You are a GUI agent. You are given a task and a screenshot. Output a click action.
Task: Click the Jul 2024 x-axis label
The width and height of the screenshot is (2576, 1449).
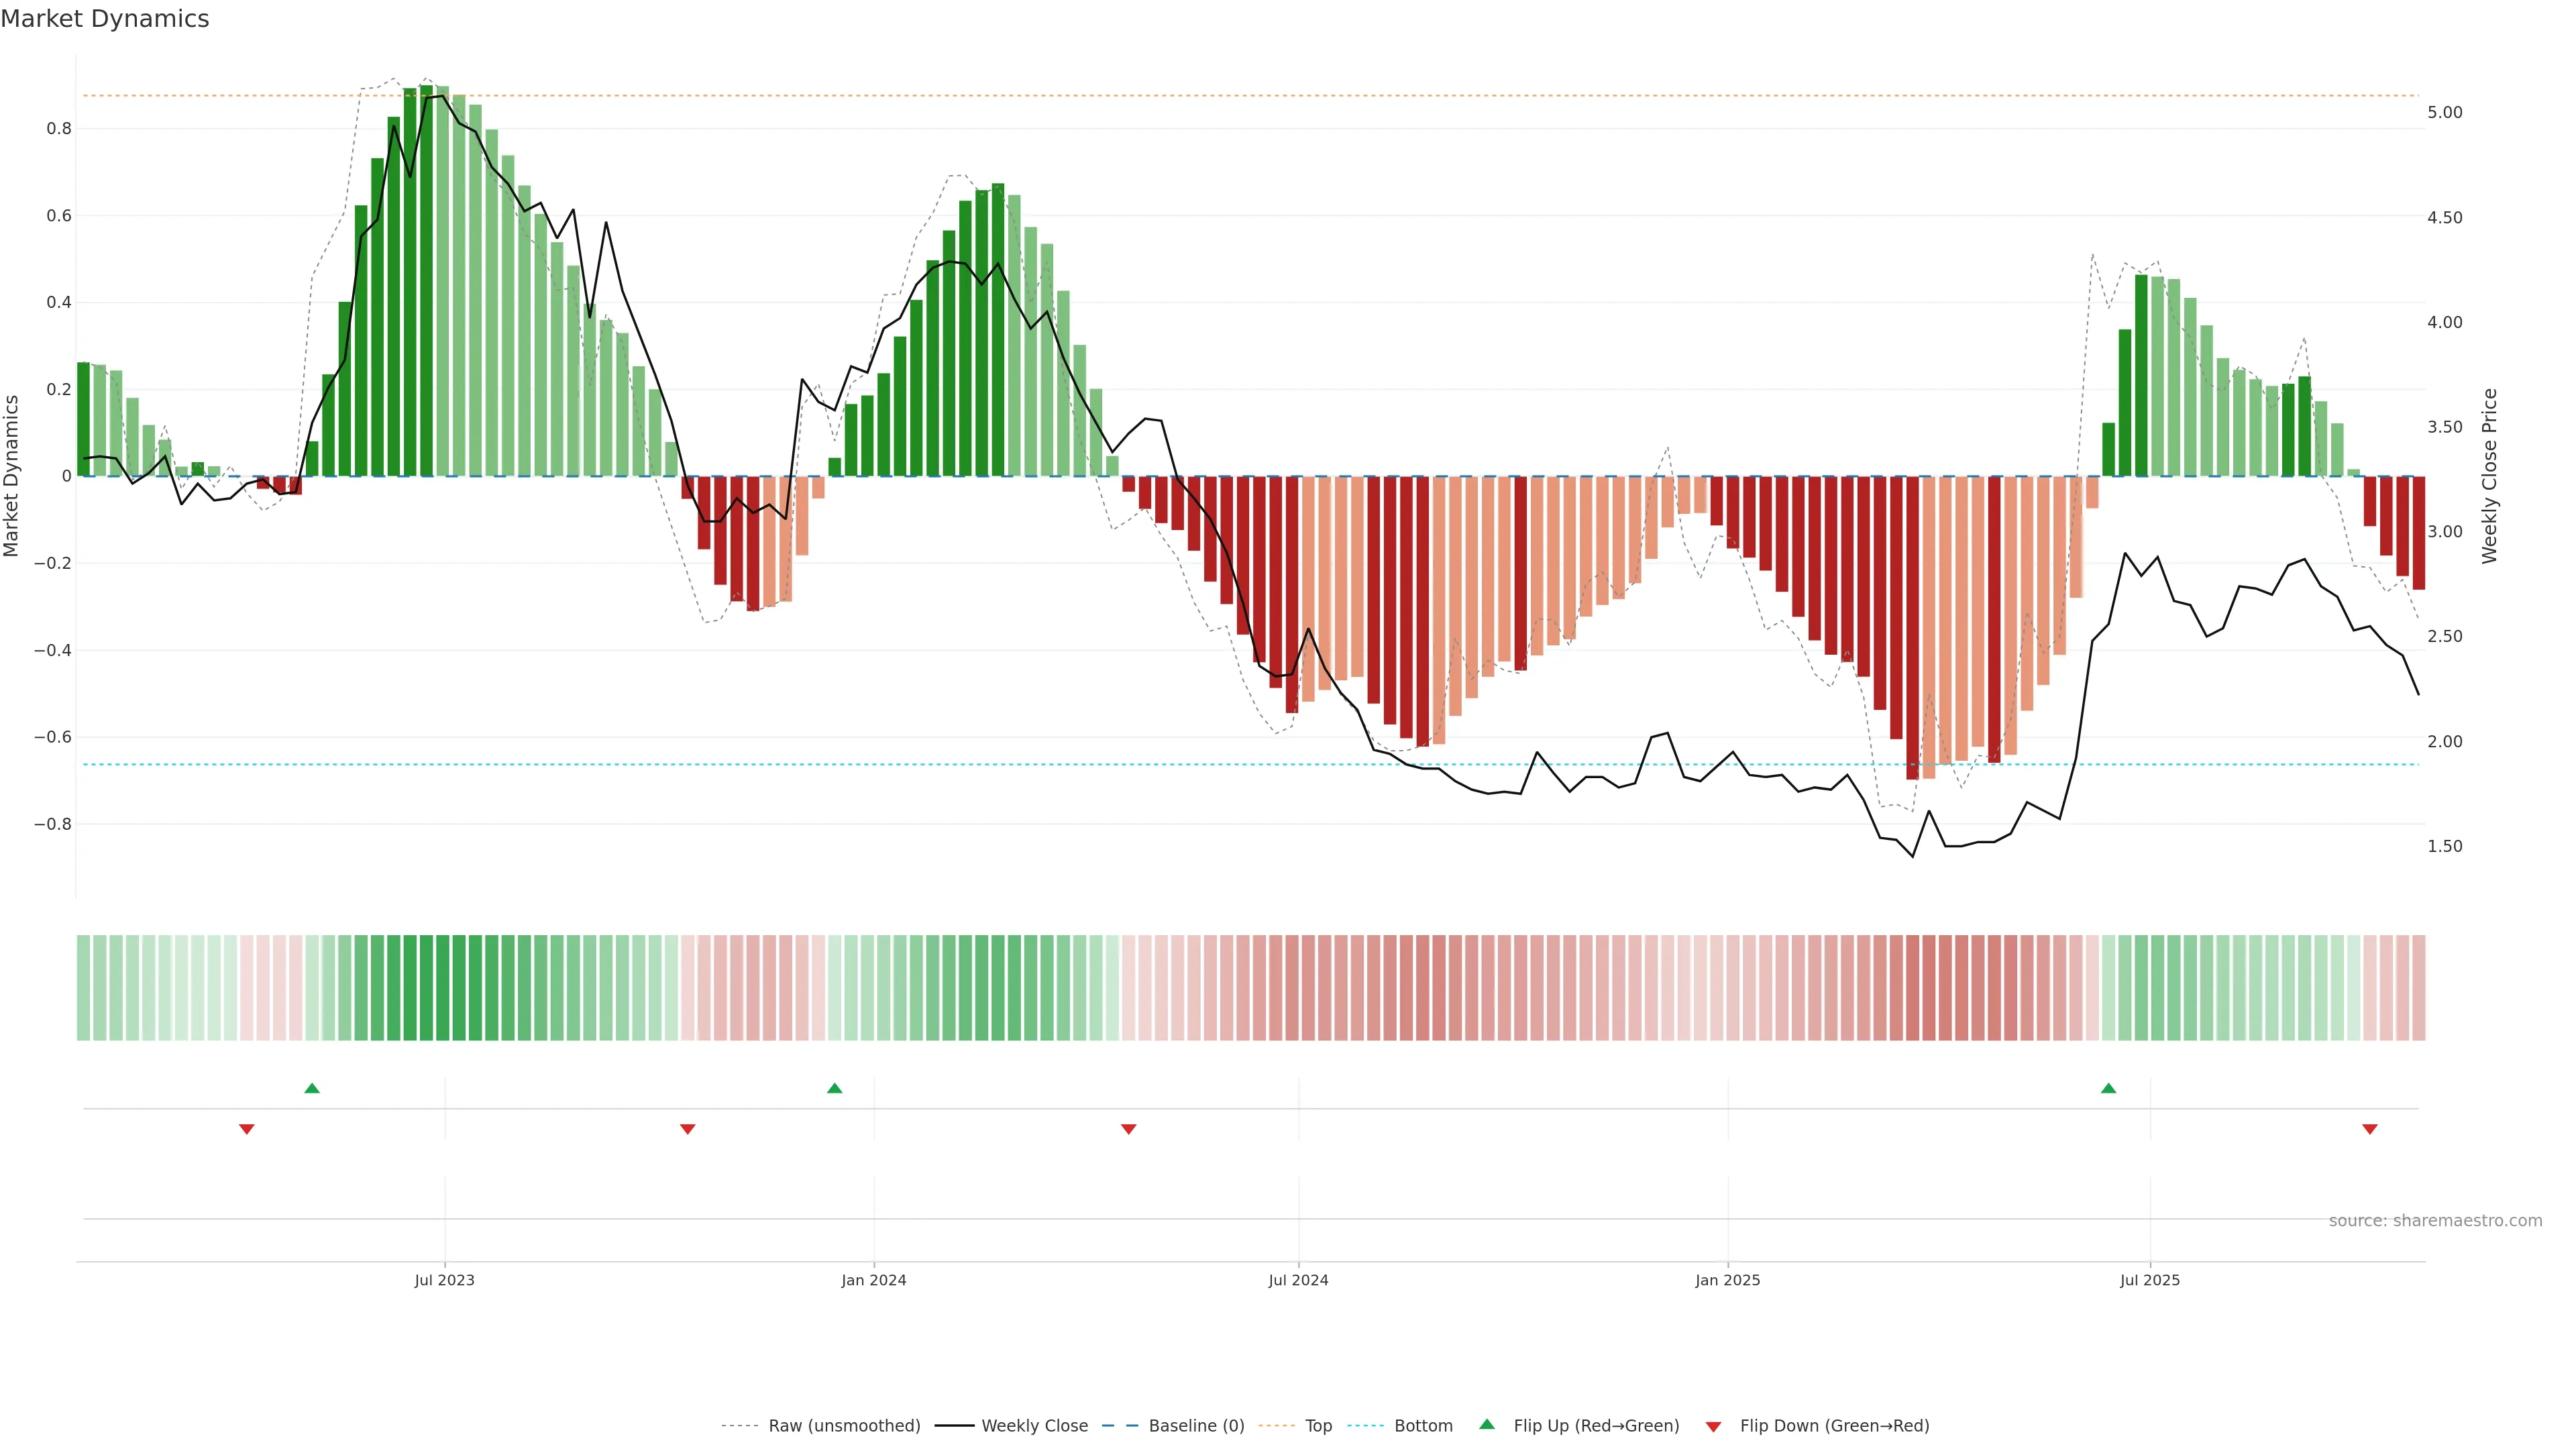[x=1298, y=1280]
